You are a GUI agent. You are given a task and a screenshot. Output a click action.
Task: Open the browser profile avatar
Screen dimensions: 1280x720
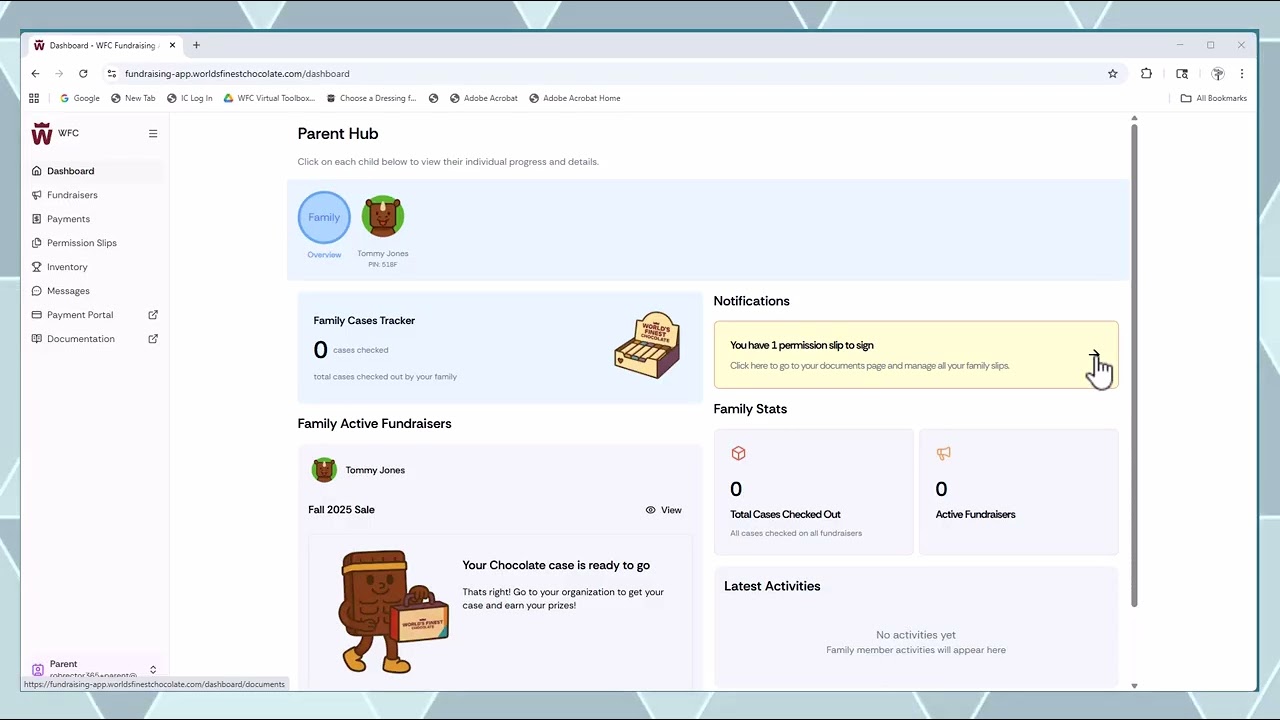point(1218,73)
